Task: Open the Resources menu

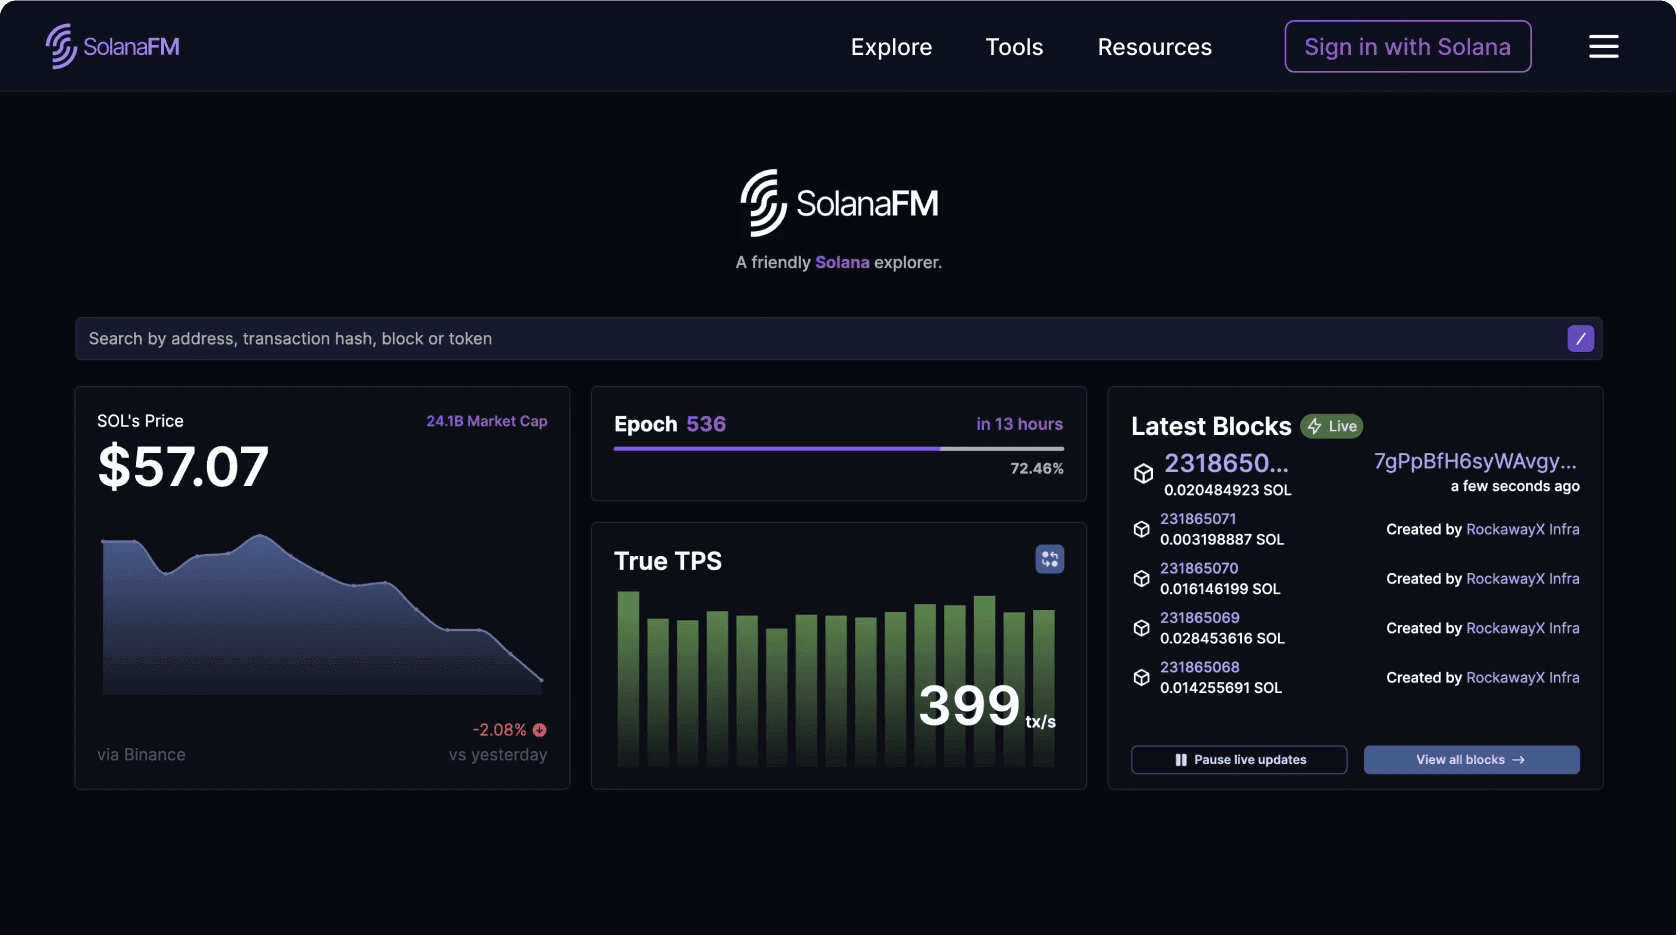Action: pos(1154,47)
